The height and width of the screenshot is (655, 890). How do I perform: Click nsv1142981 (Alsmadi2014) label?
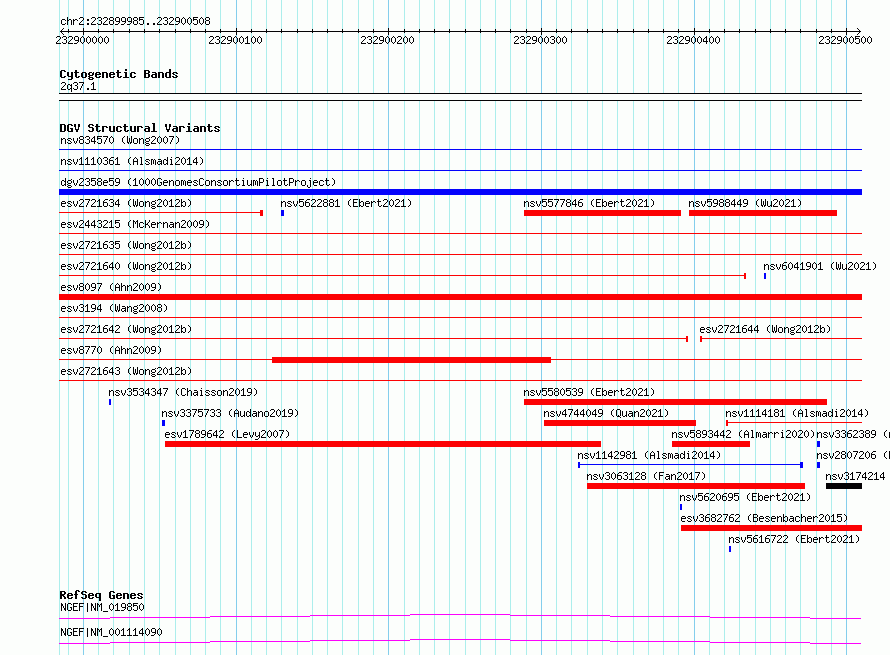click(649, 455)
